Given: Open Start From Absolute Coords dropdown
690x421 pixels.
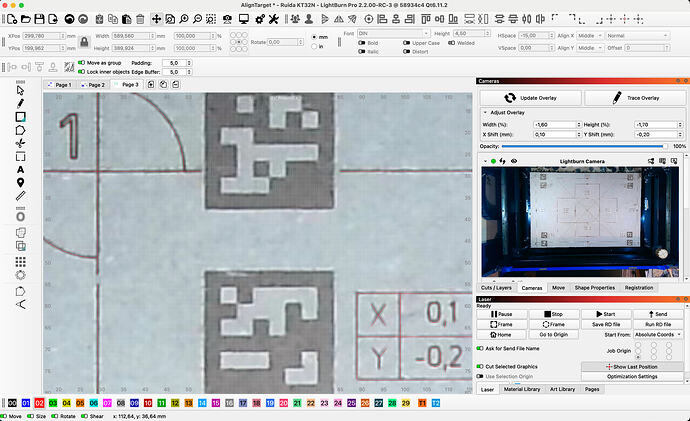Looking at the screenshot, I should [x=658, y=335].
